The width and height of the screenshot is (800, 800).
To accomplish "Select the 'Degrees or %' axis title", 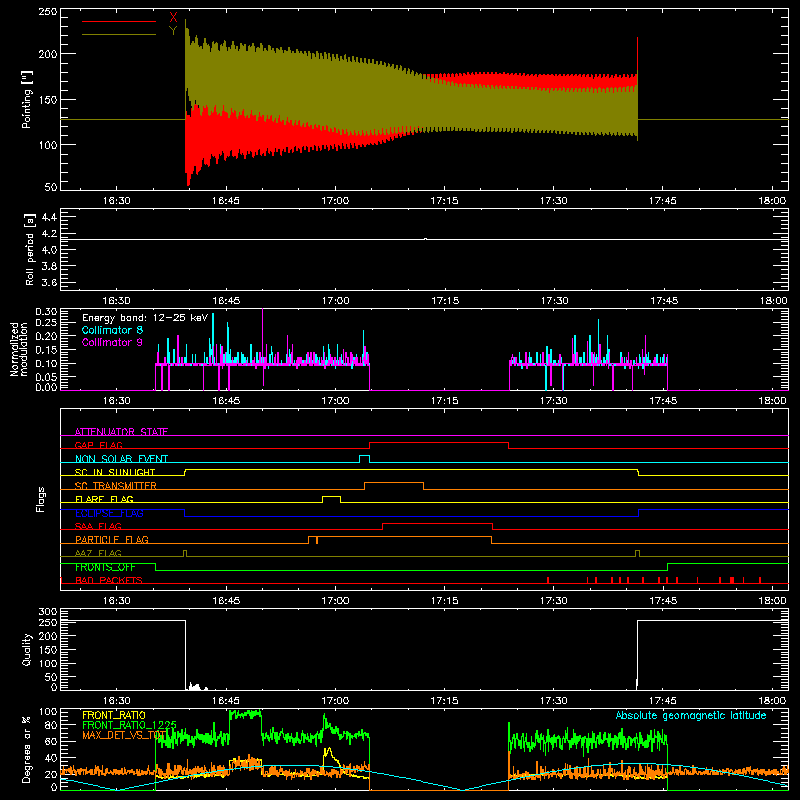I will 27,749.
